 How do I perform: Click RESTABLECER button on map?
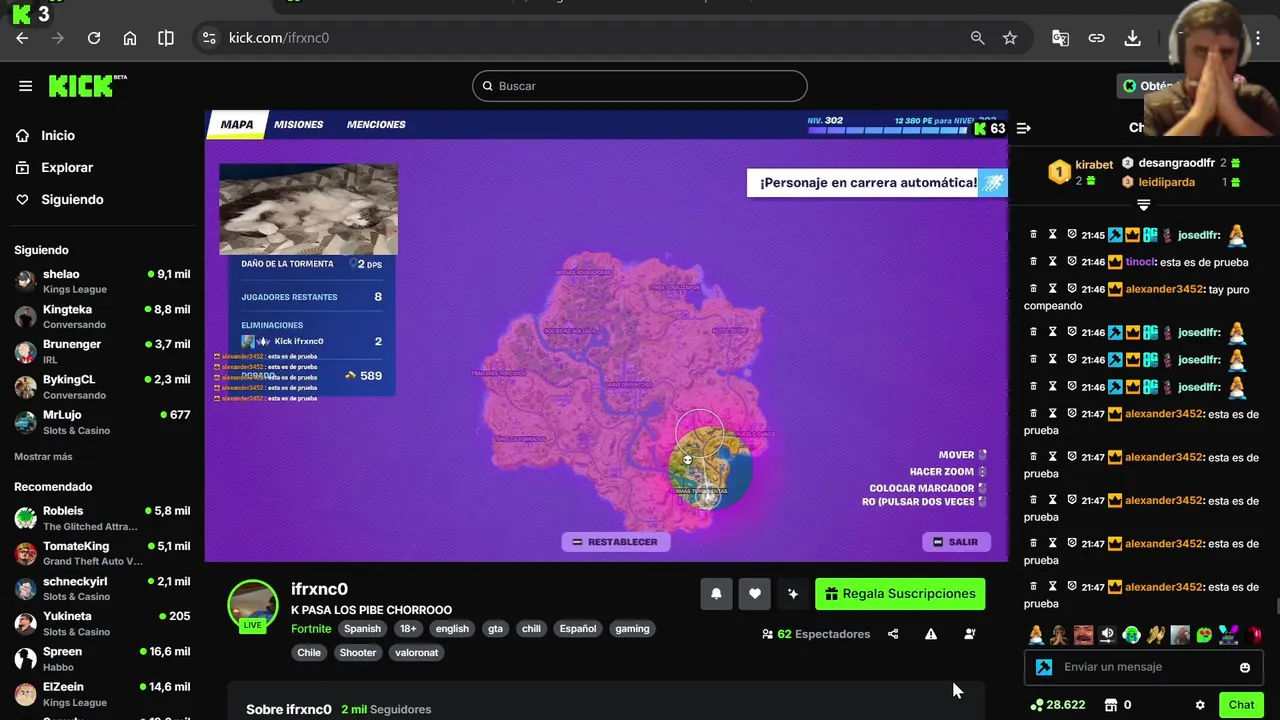(615, 542)
